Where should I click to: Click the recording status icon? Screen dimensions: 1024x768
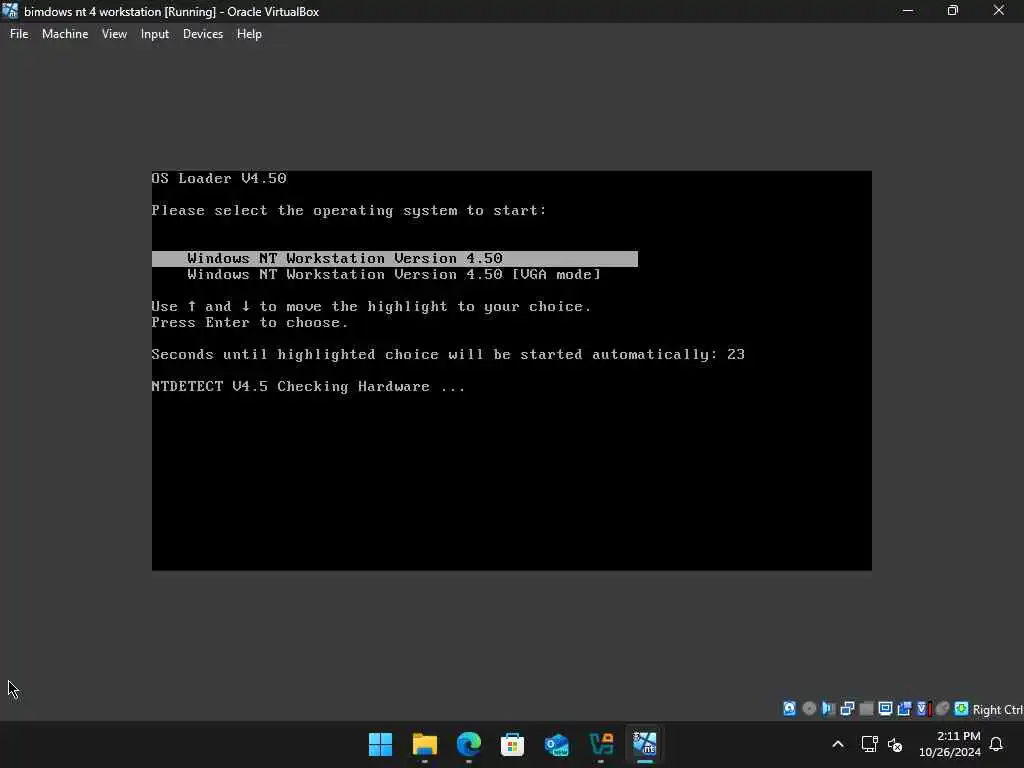(x=904, y=709)
